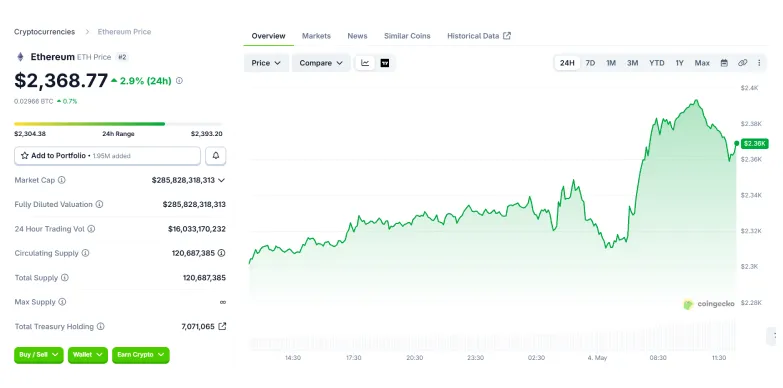Click the 7,071,065 treasury holding value

(x=198, y=327)
